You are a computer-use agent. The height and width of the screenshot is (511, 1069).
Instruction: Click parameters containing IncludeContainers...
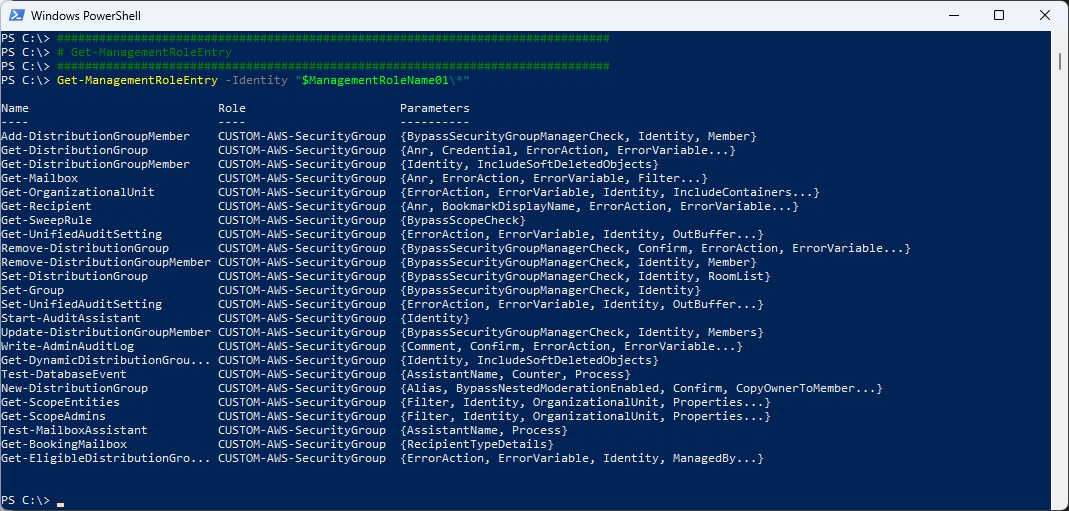609,192
